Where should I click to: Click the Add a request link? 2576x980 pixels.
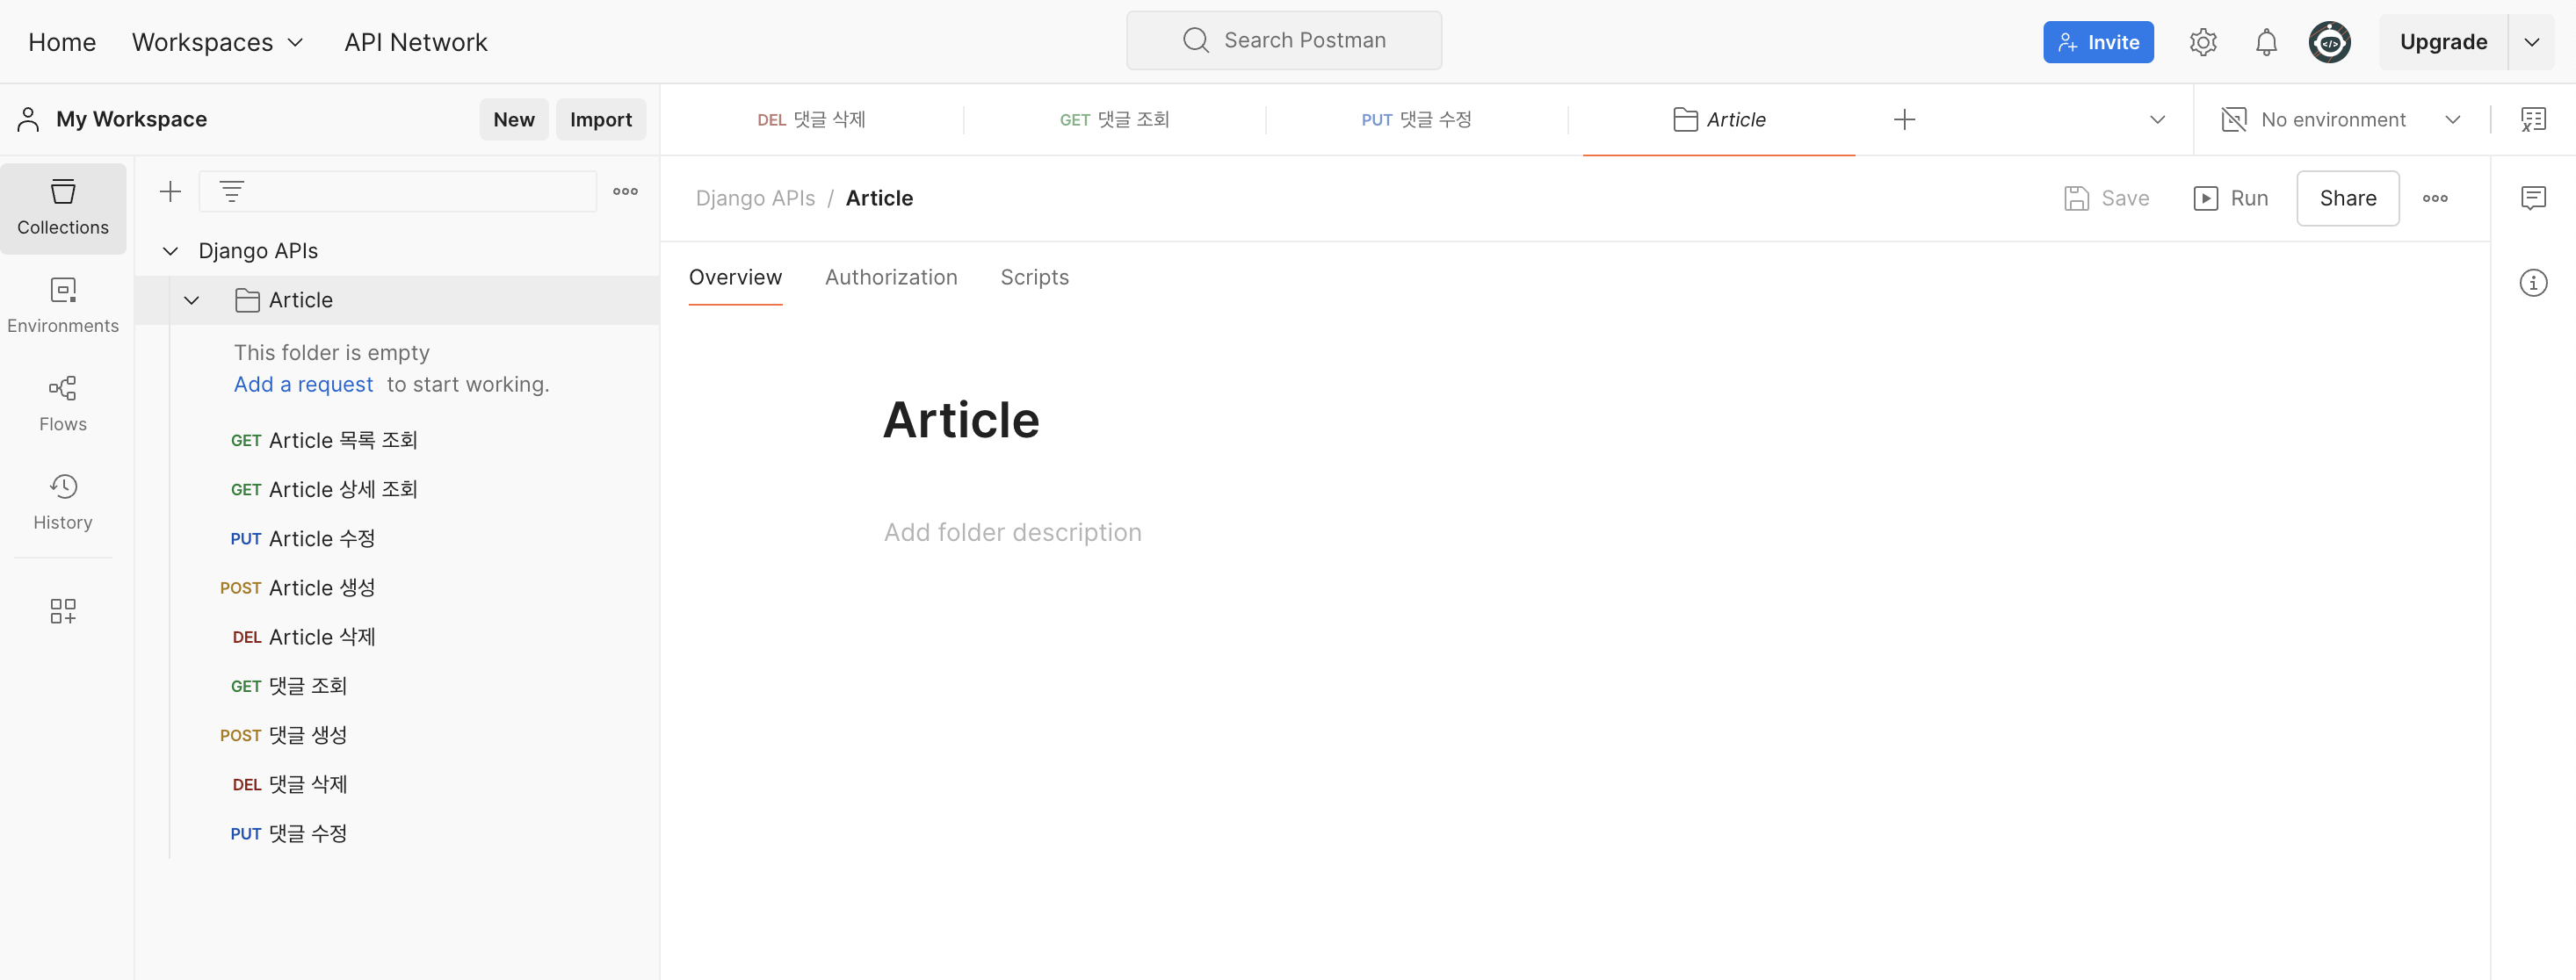pyautogui.click(x=303, y=385)
